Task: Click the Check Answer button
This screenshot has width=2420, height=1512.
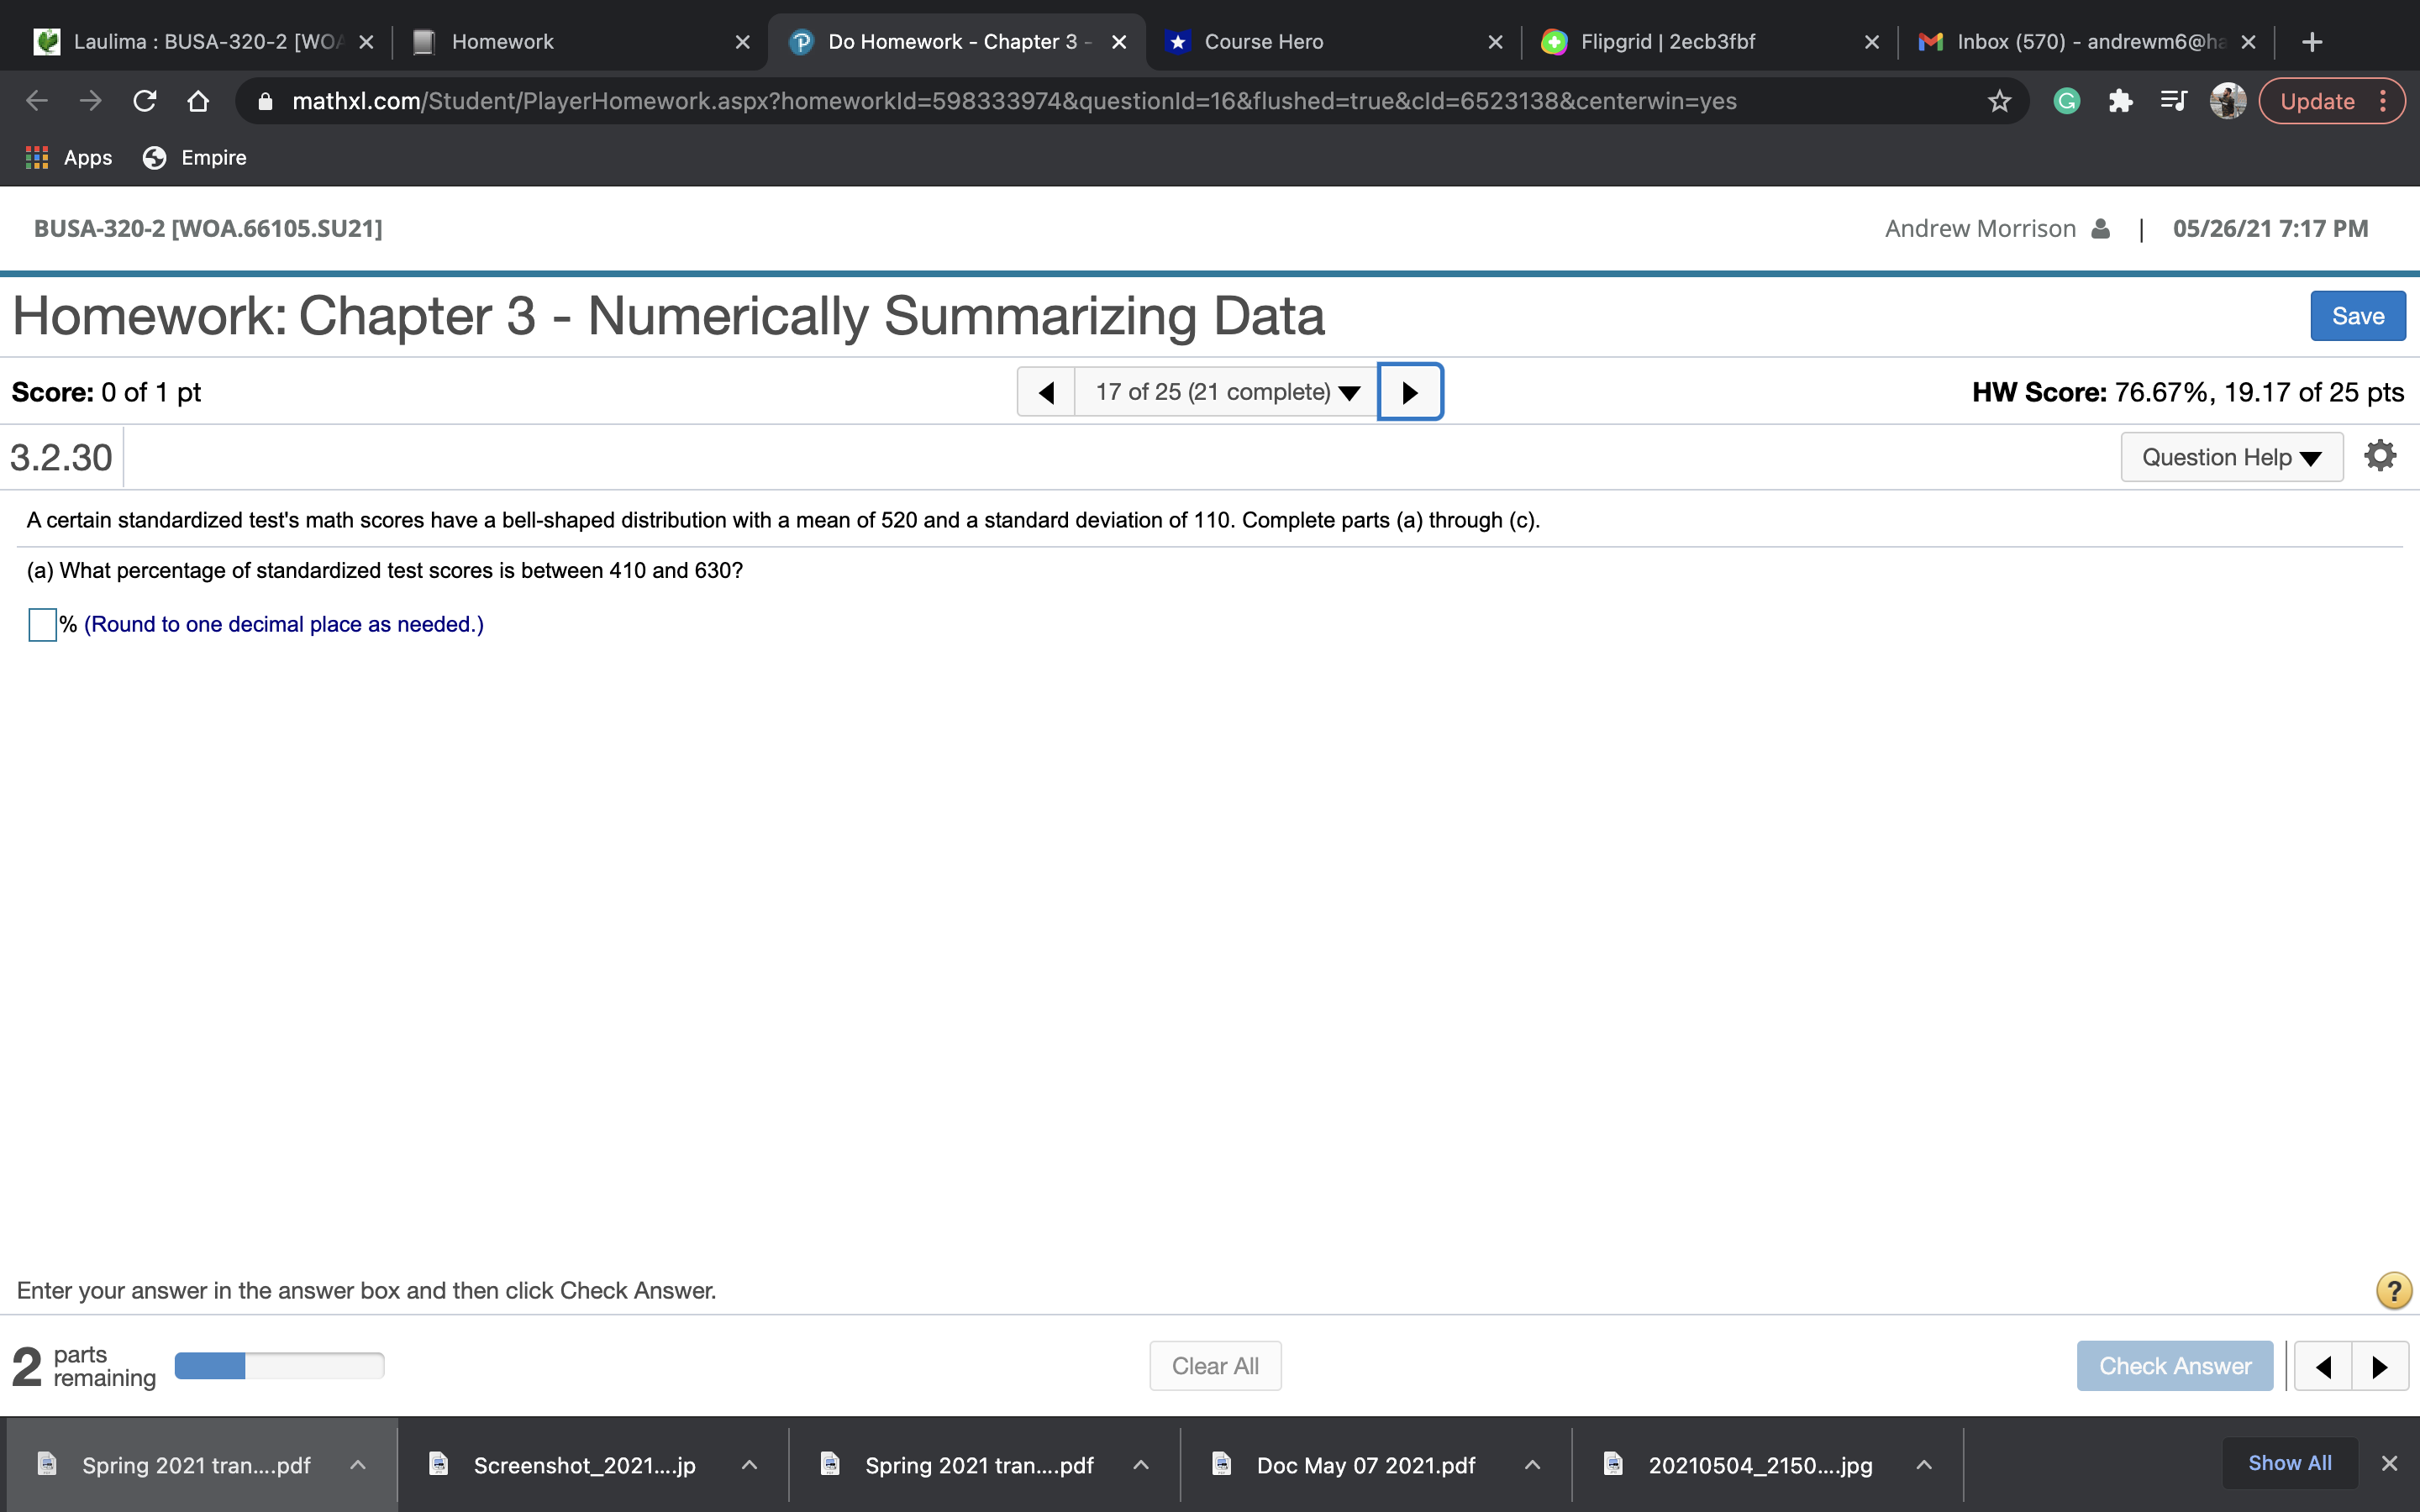Action: click(2173, 1364)
